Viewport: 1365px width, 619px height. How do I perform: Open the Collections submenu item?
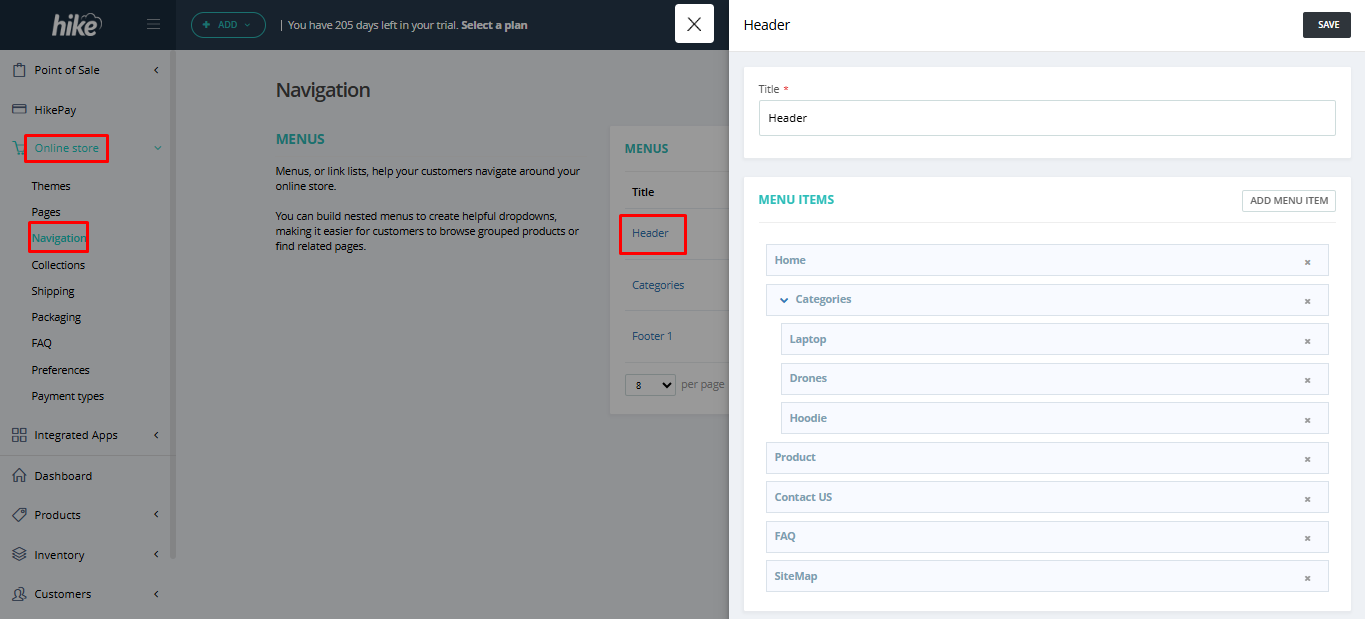point(58,265)
